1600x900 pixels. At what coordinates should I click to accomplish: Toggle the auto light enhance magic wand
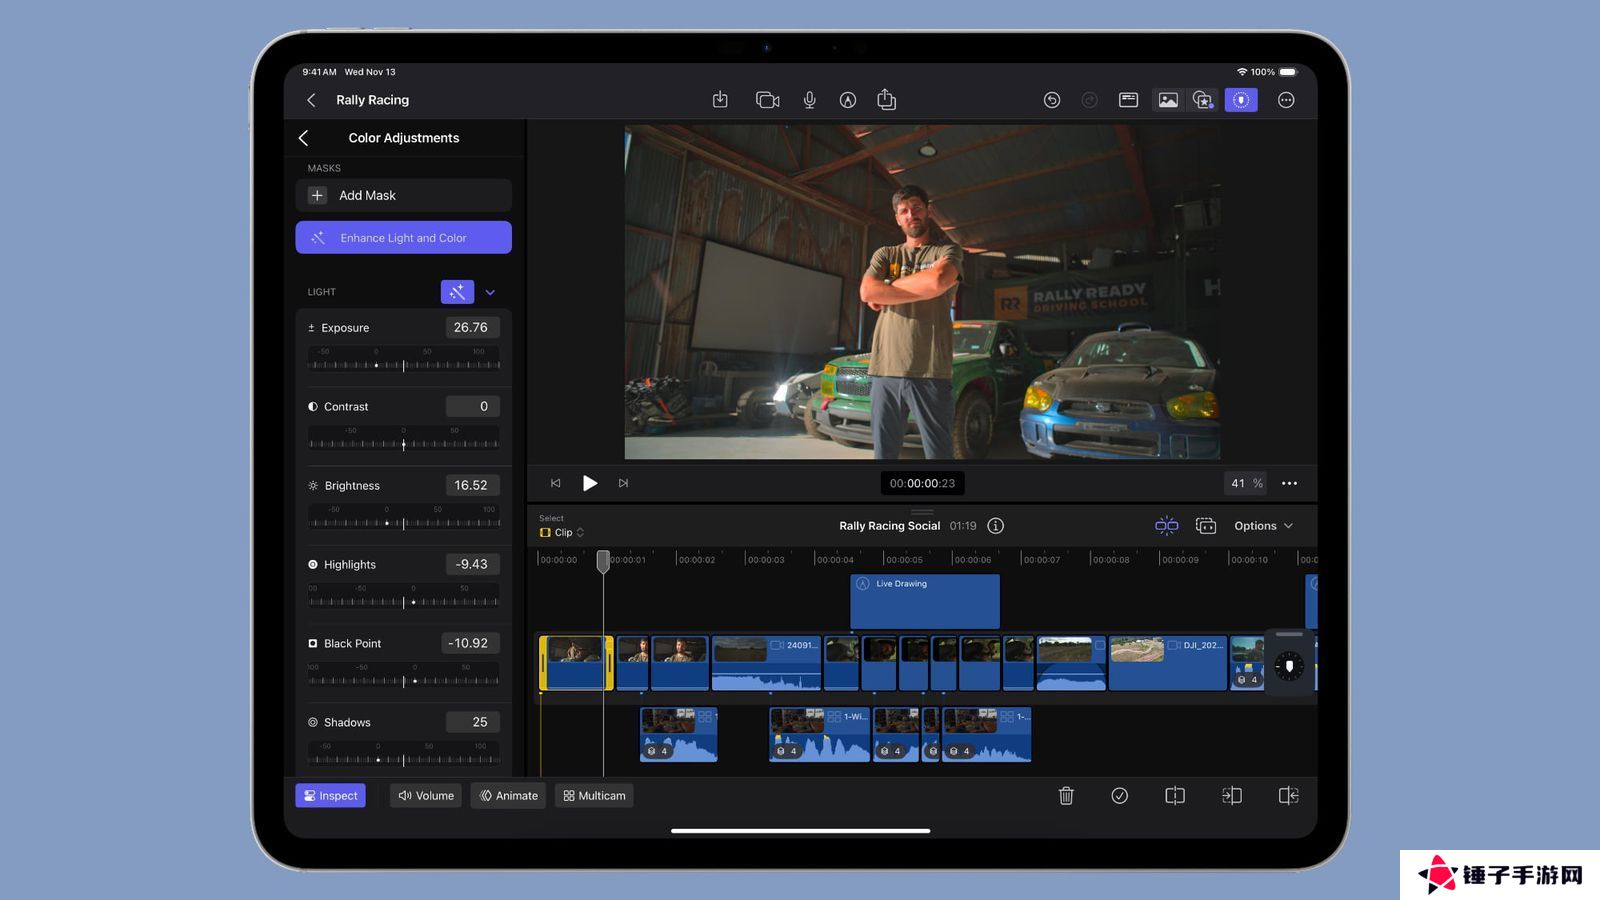[x=457, y=292]
